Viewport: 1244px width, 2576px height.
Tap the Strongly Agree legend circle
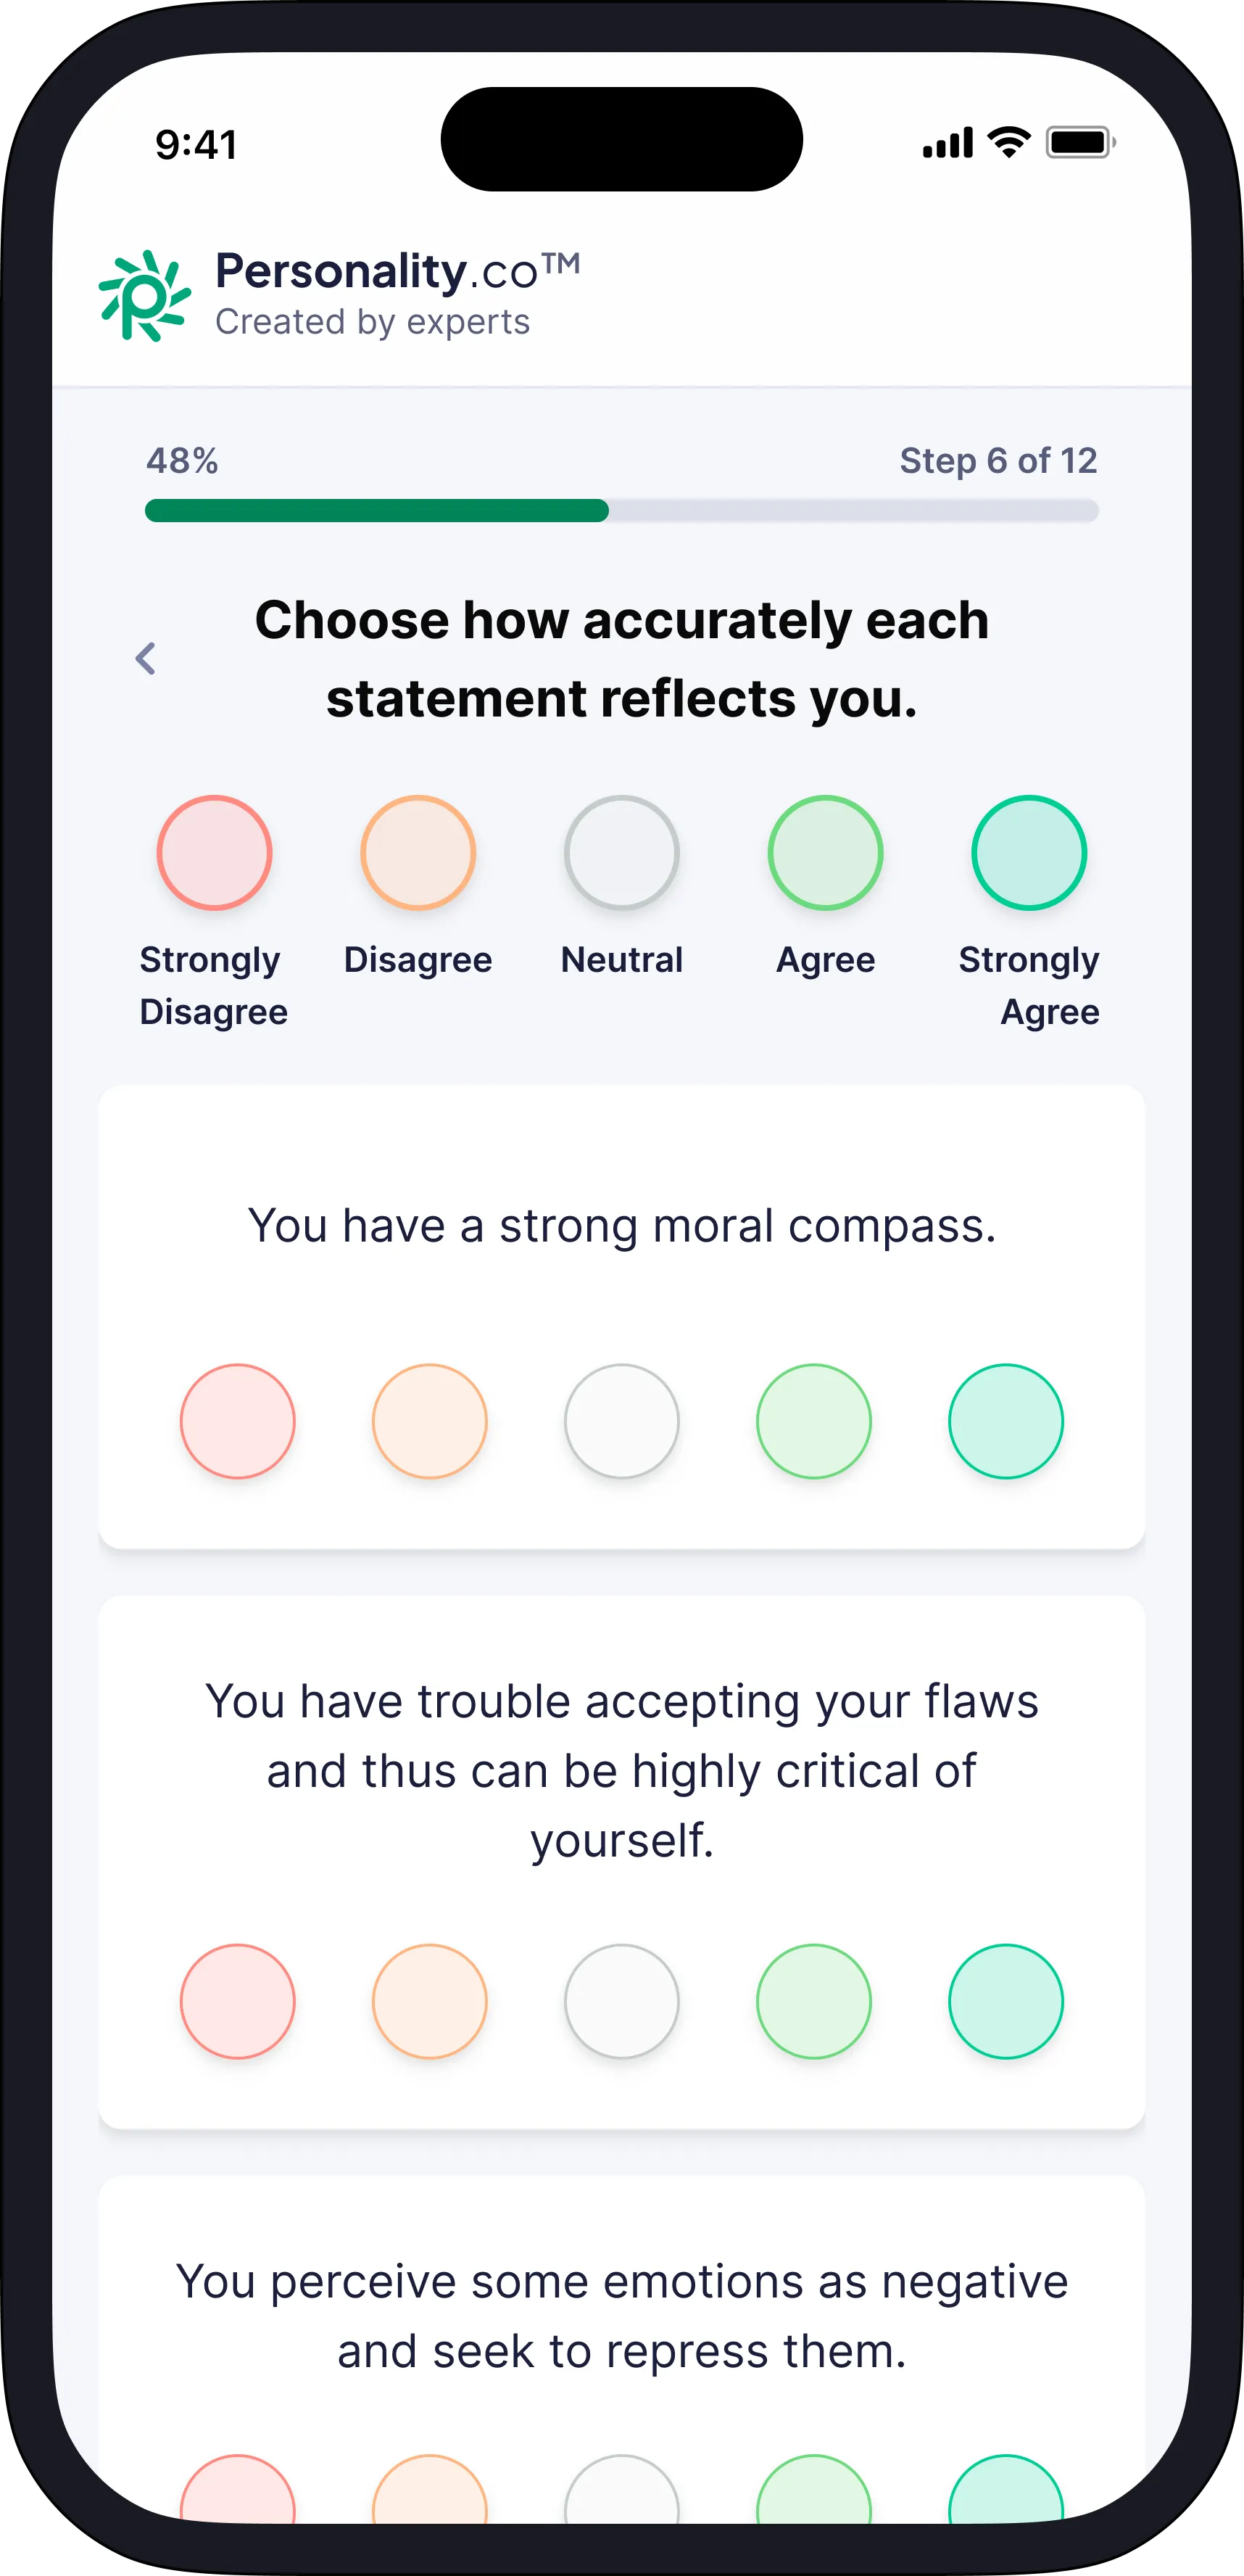pos(1029,853)
